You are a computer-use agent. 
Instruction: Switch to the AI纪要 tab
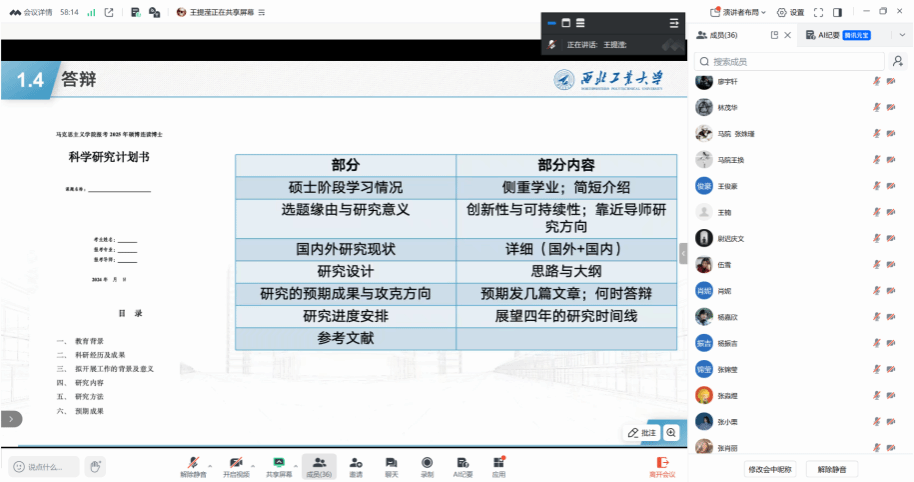tap(826, 35)
